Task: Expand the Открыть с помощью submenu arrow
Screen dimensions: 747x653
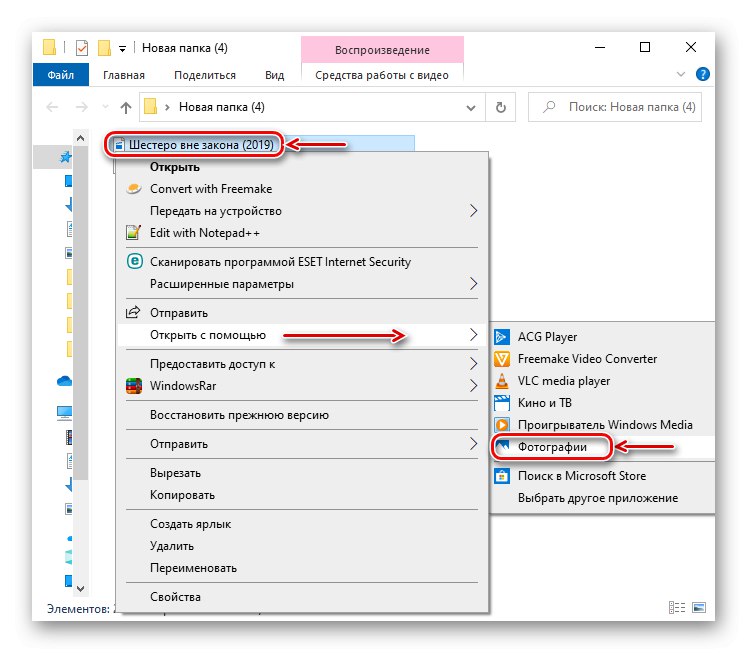Action: coord(474,335)
